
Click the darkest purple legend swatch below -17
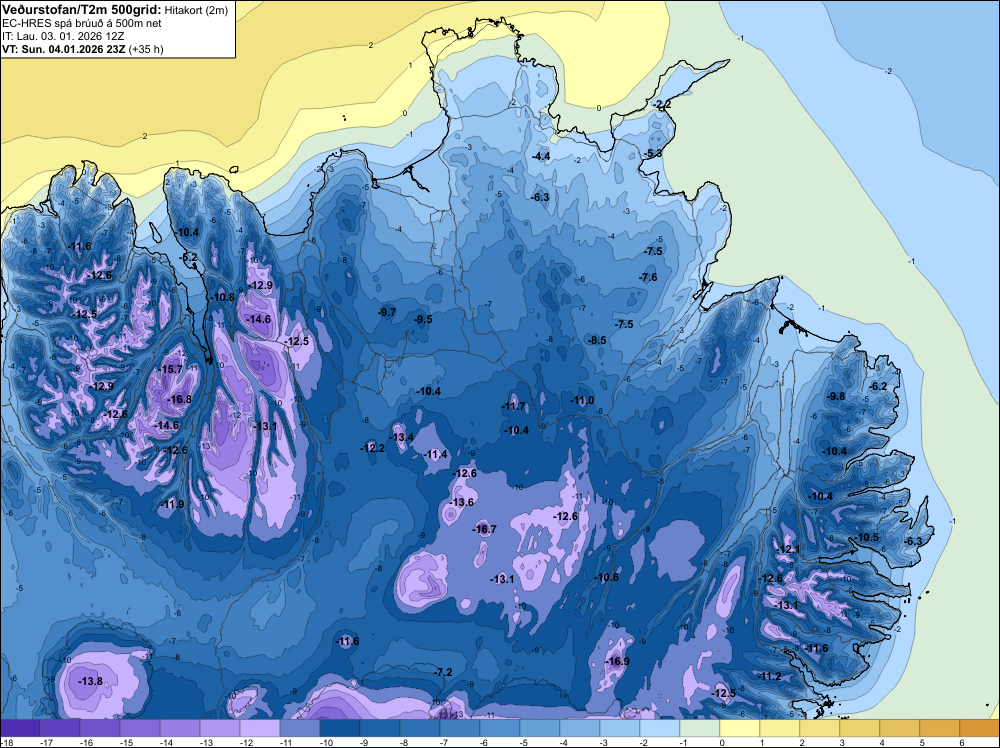pos(20,728)
